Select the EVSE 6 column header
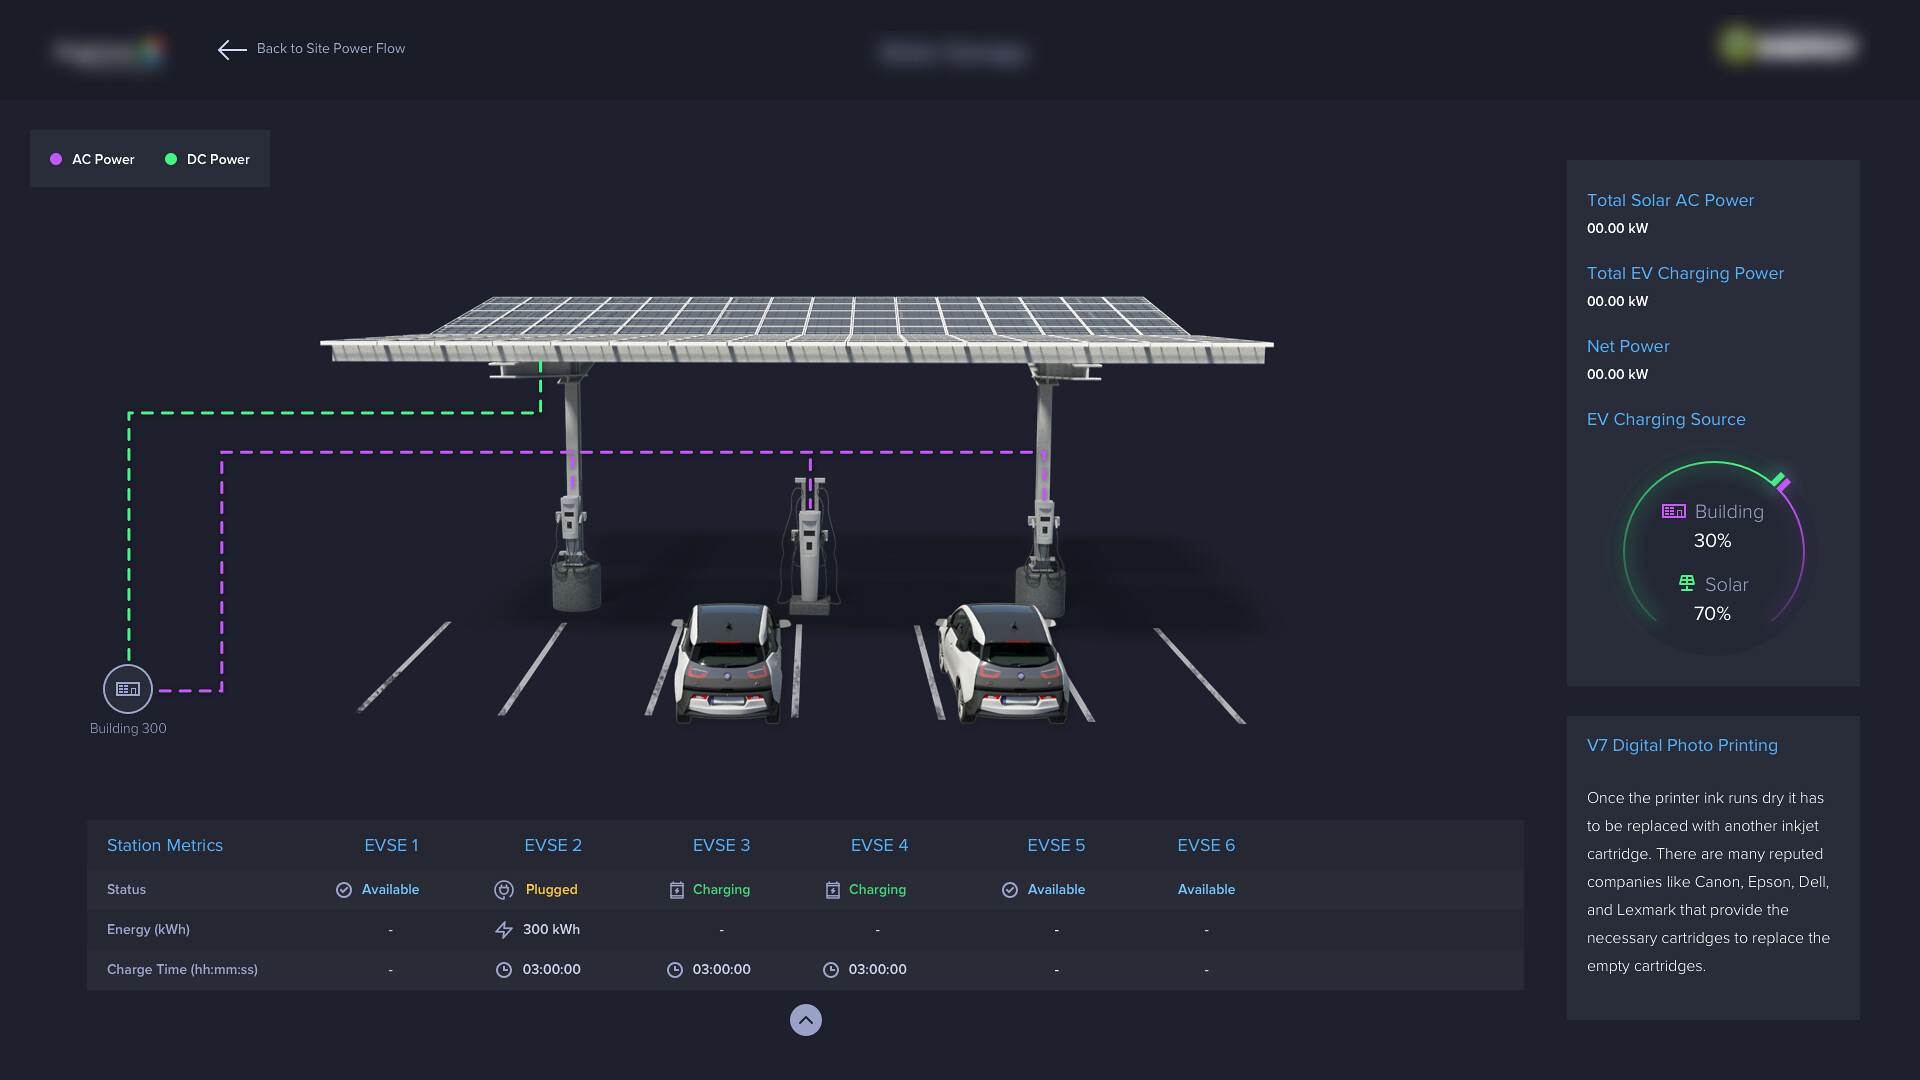 point(1206,845)
